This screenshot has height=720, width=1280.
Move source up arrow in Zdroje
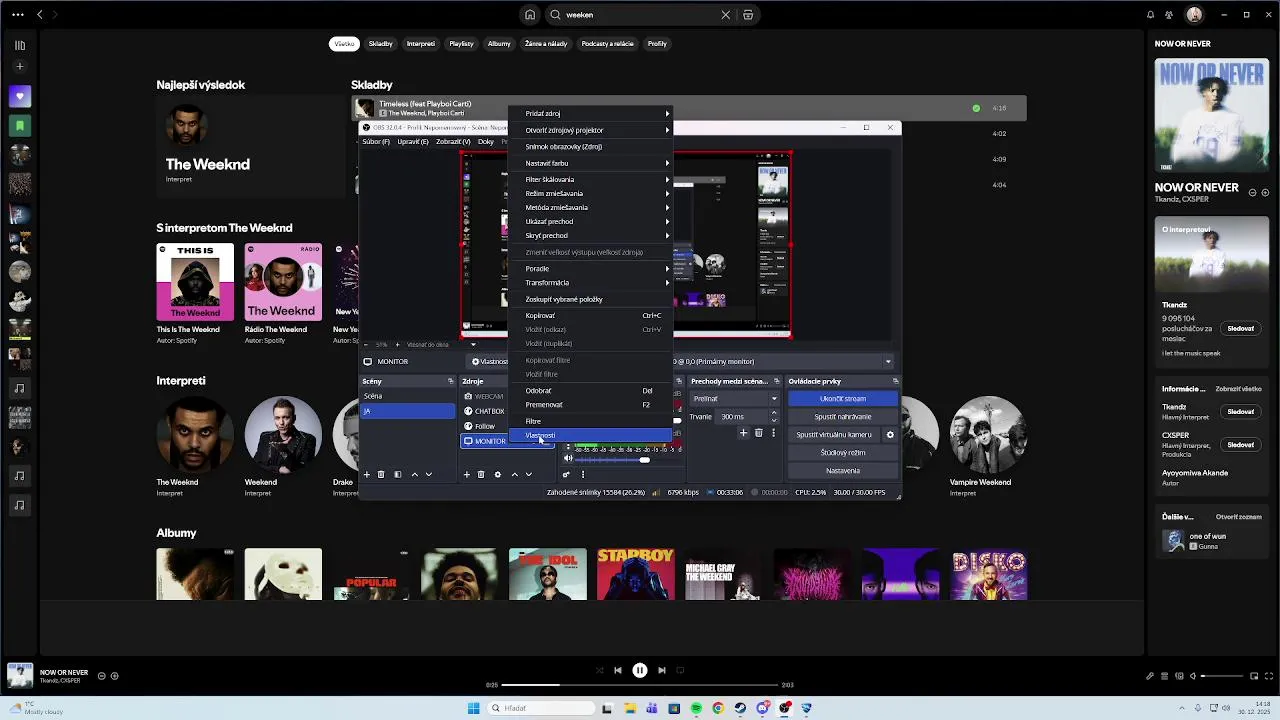click(x=515, y=474)
